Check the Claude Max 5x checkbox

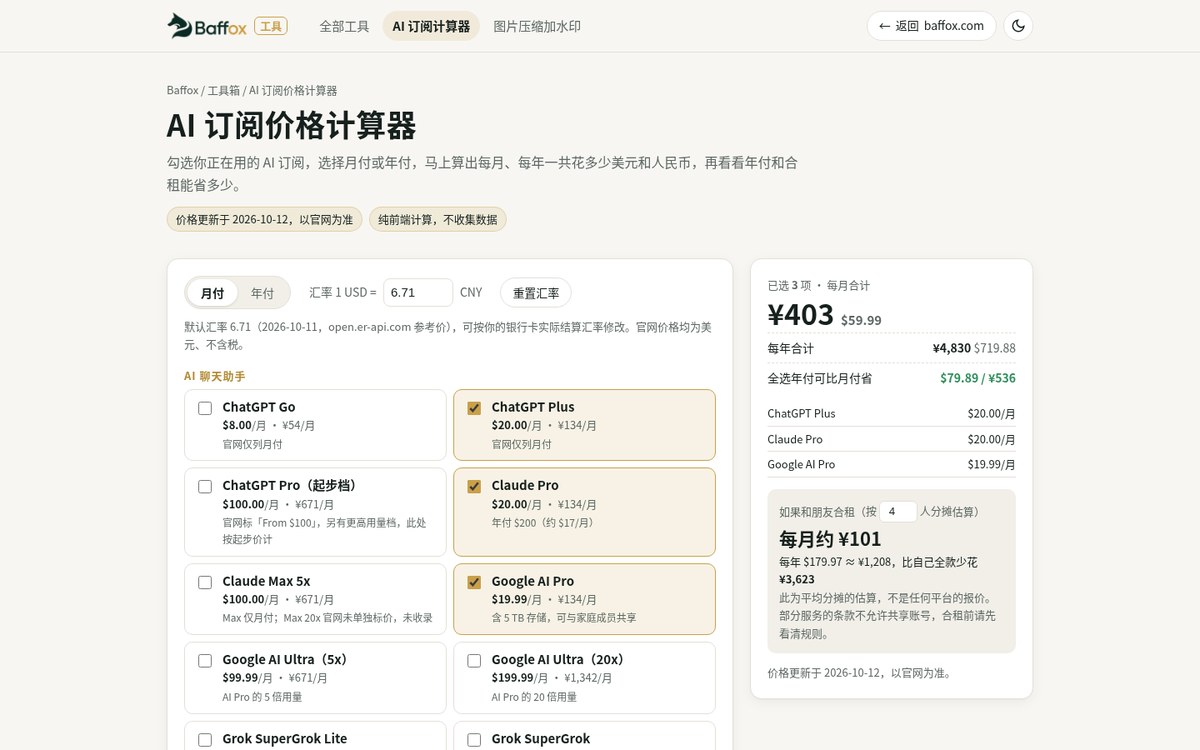coord(205,582)
